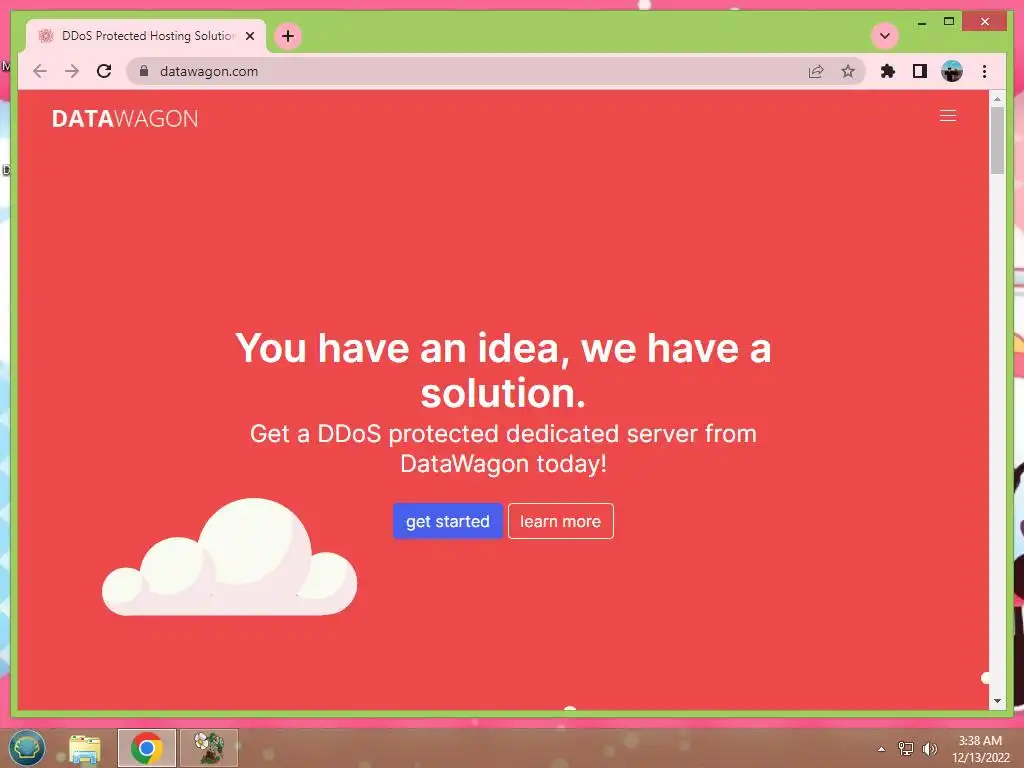Click the learn more button
Screen dimensions: 1024x768
click(560, 521)
